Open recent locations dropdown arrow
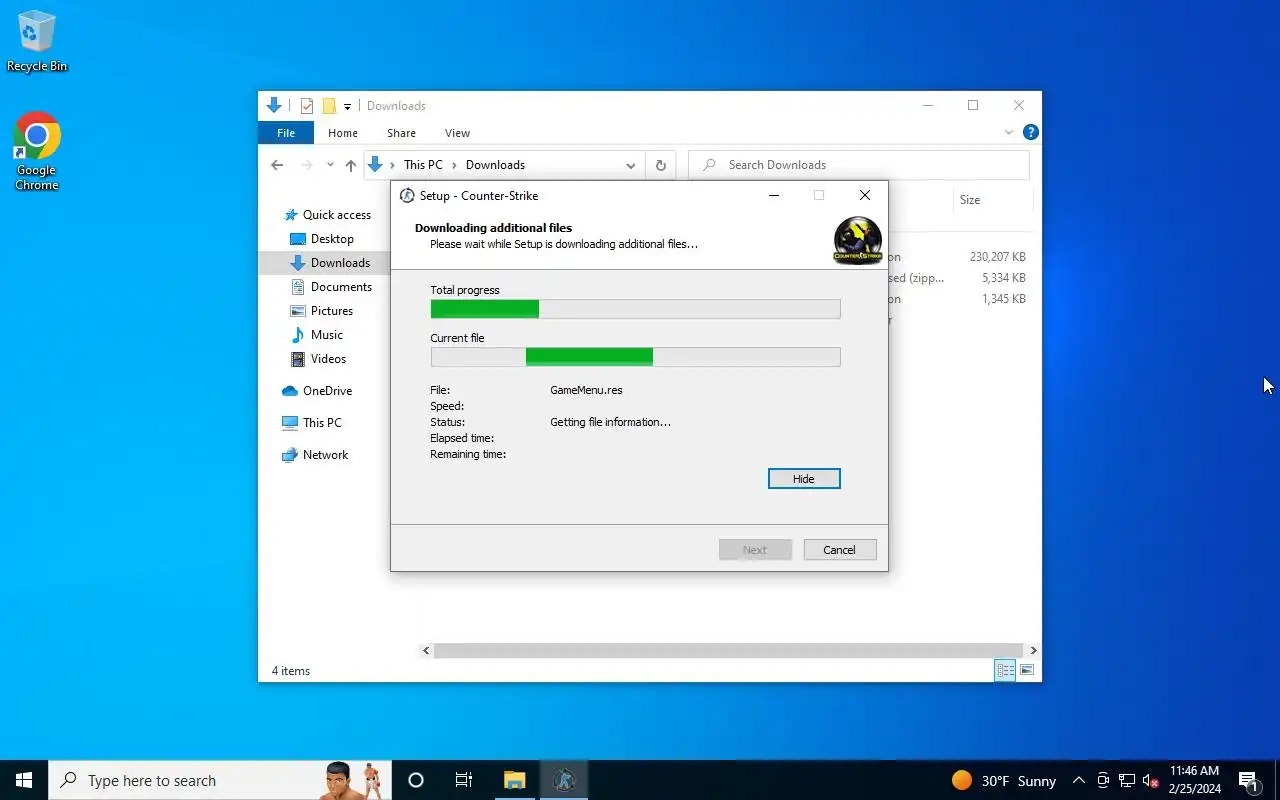This screenshot has height=800, width=1280. coord(330,165)
